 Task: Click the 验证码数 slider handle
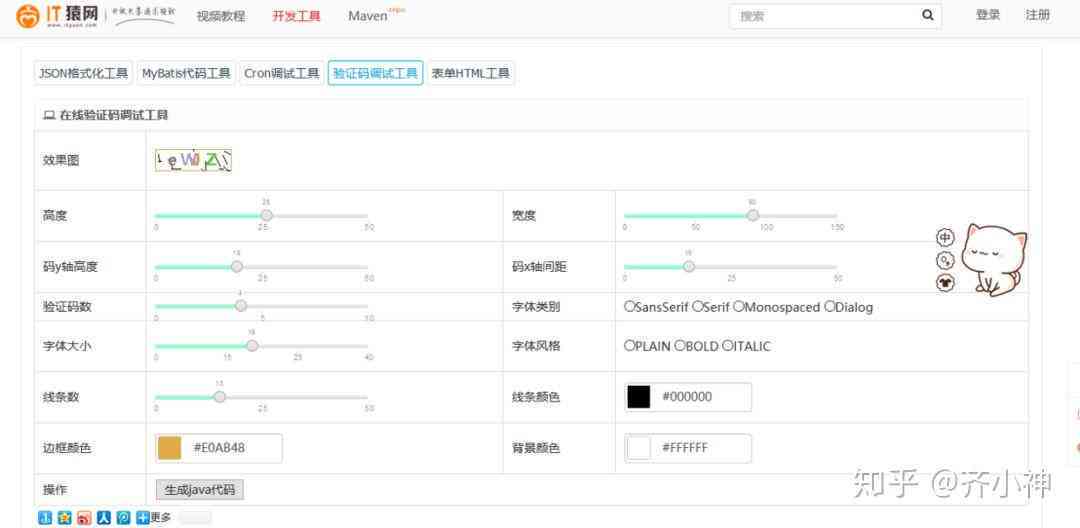(x=240, y=306)
